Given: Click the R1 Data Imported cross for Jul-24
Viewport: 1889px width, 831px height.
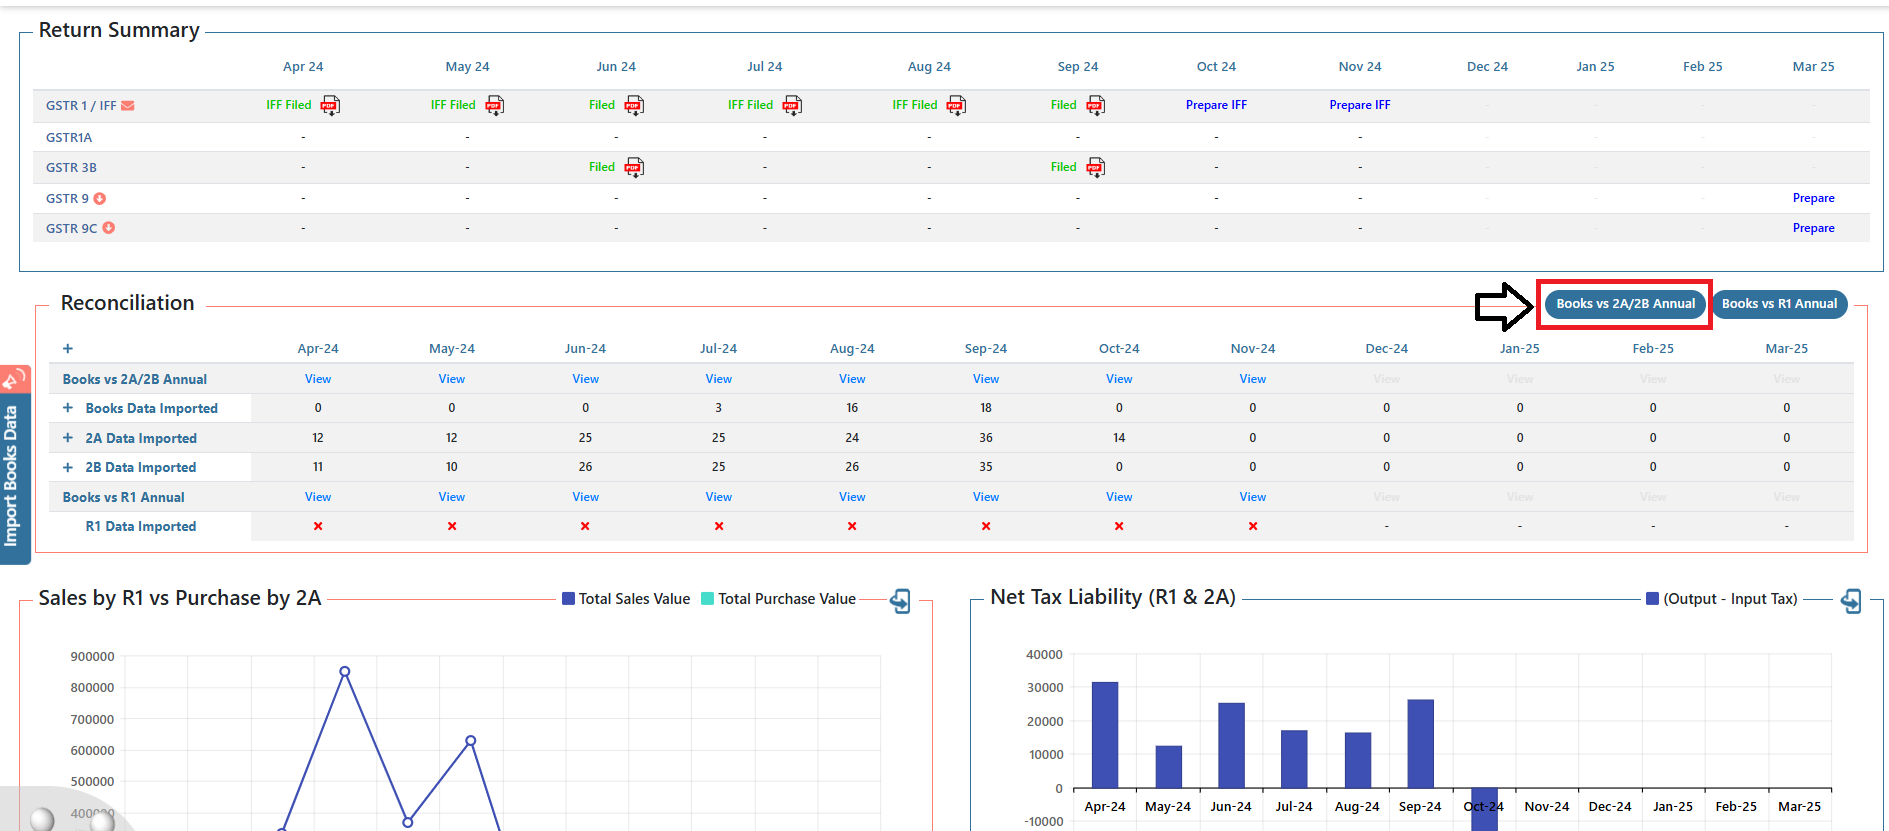Looking at the screenshot, I should (719, 526).
